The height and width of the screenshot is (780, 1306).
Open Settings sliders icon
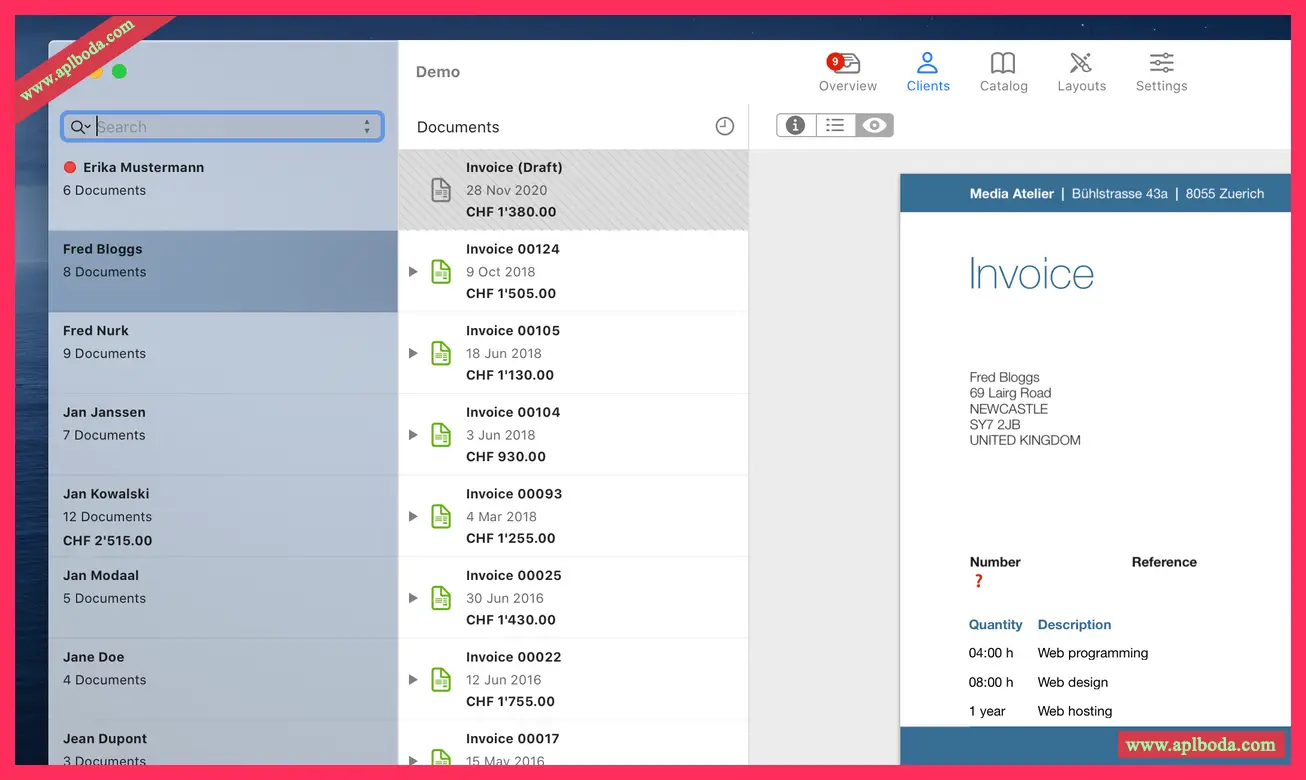(x=1161, y=64)
